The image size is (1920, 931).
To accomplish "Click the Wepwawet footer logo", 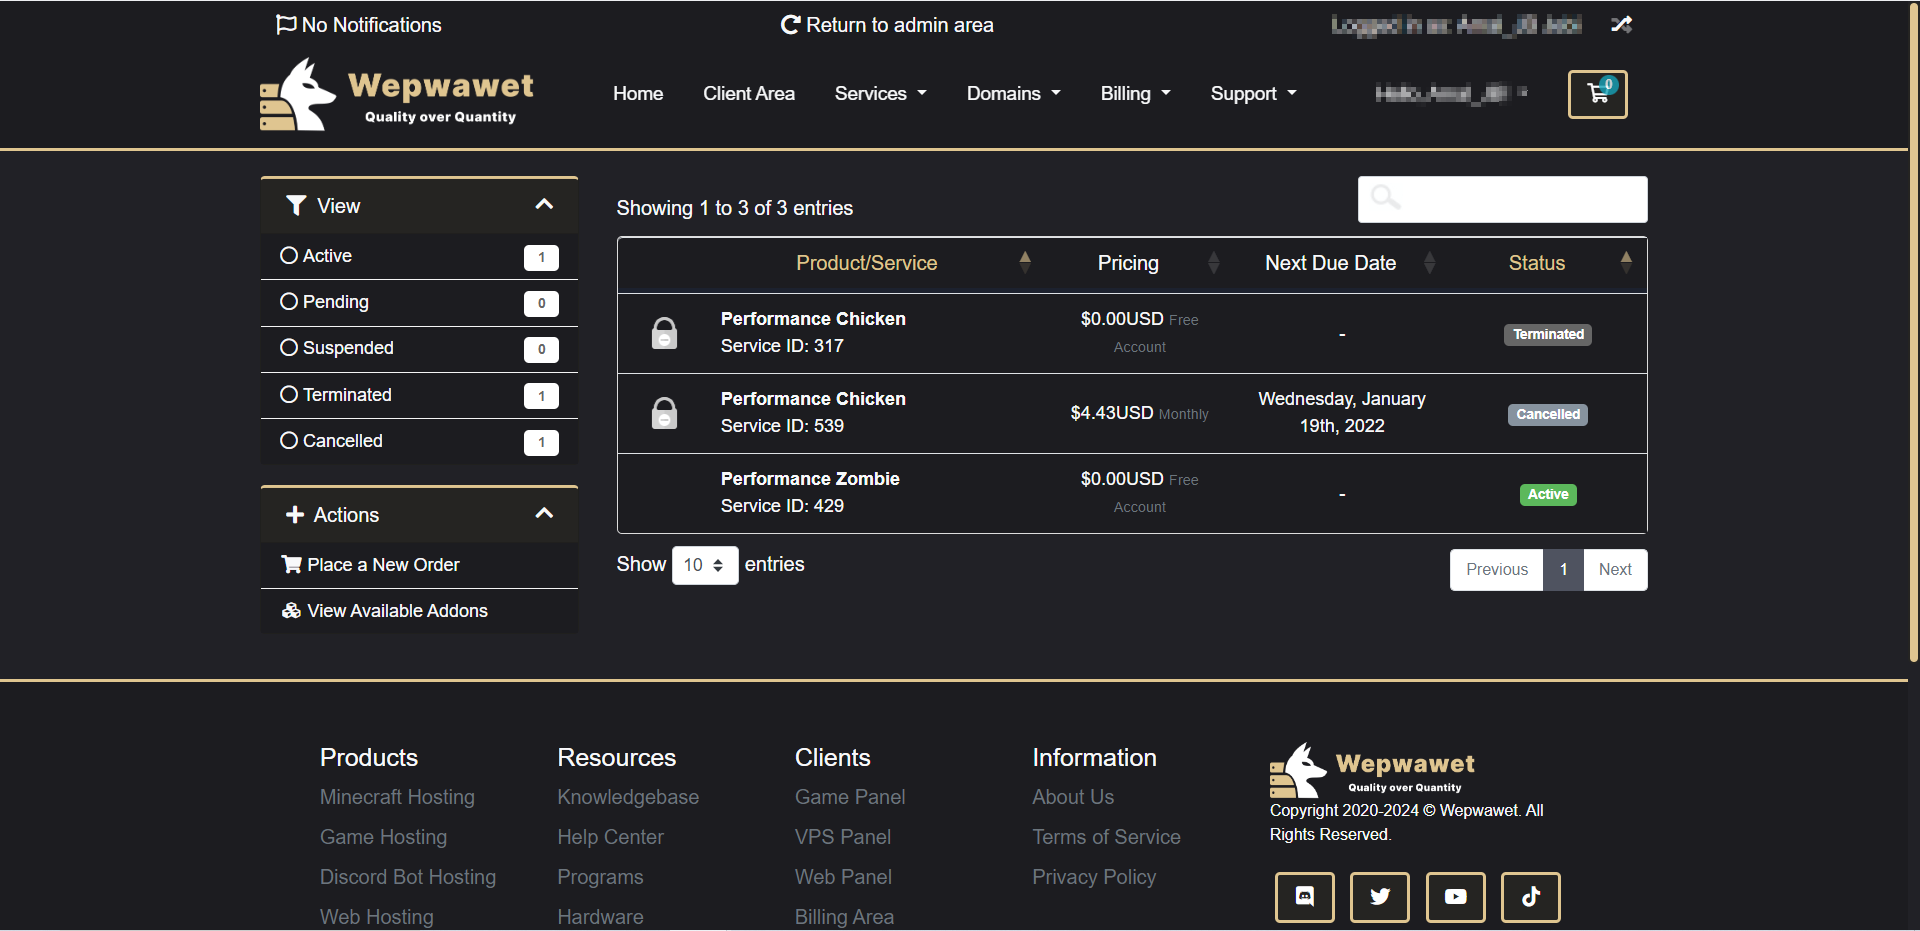I will click(x=1372, y=770).
